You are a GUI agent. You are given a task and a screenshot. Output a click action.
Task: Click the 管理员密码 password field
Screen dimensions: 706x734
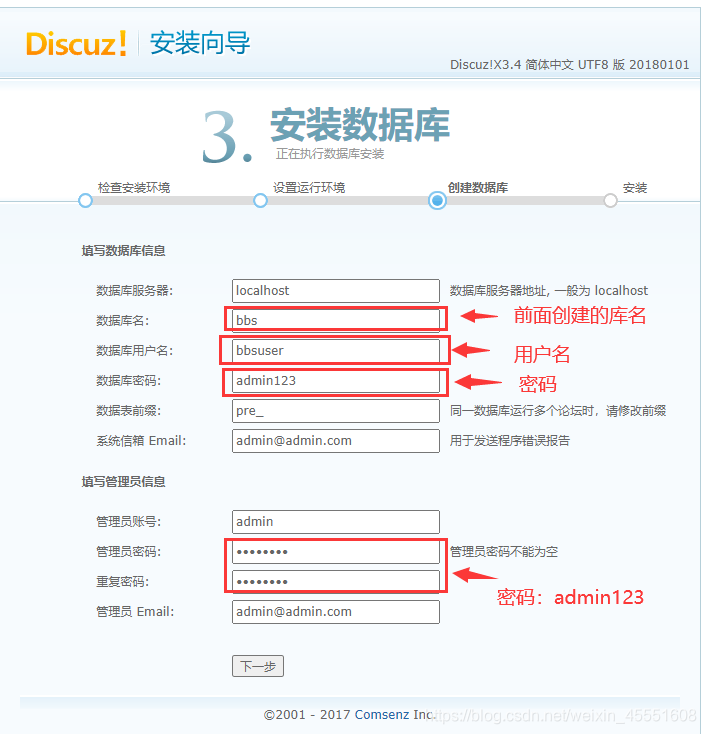click(x=336, y=551)
